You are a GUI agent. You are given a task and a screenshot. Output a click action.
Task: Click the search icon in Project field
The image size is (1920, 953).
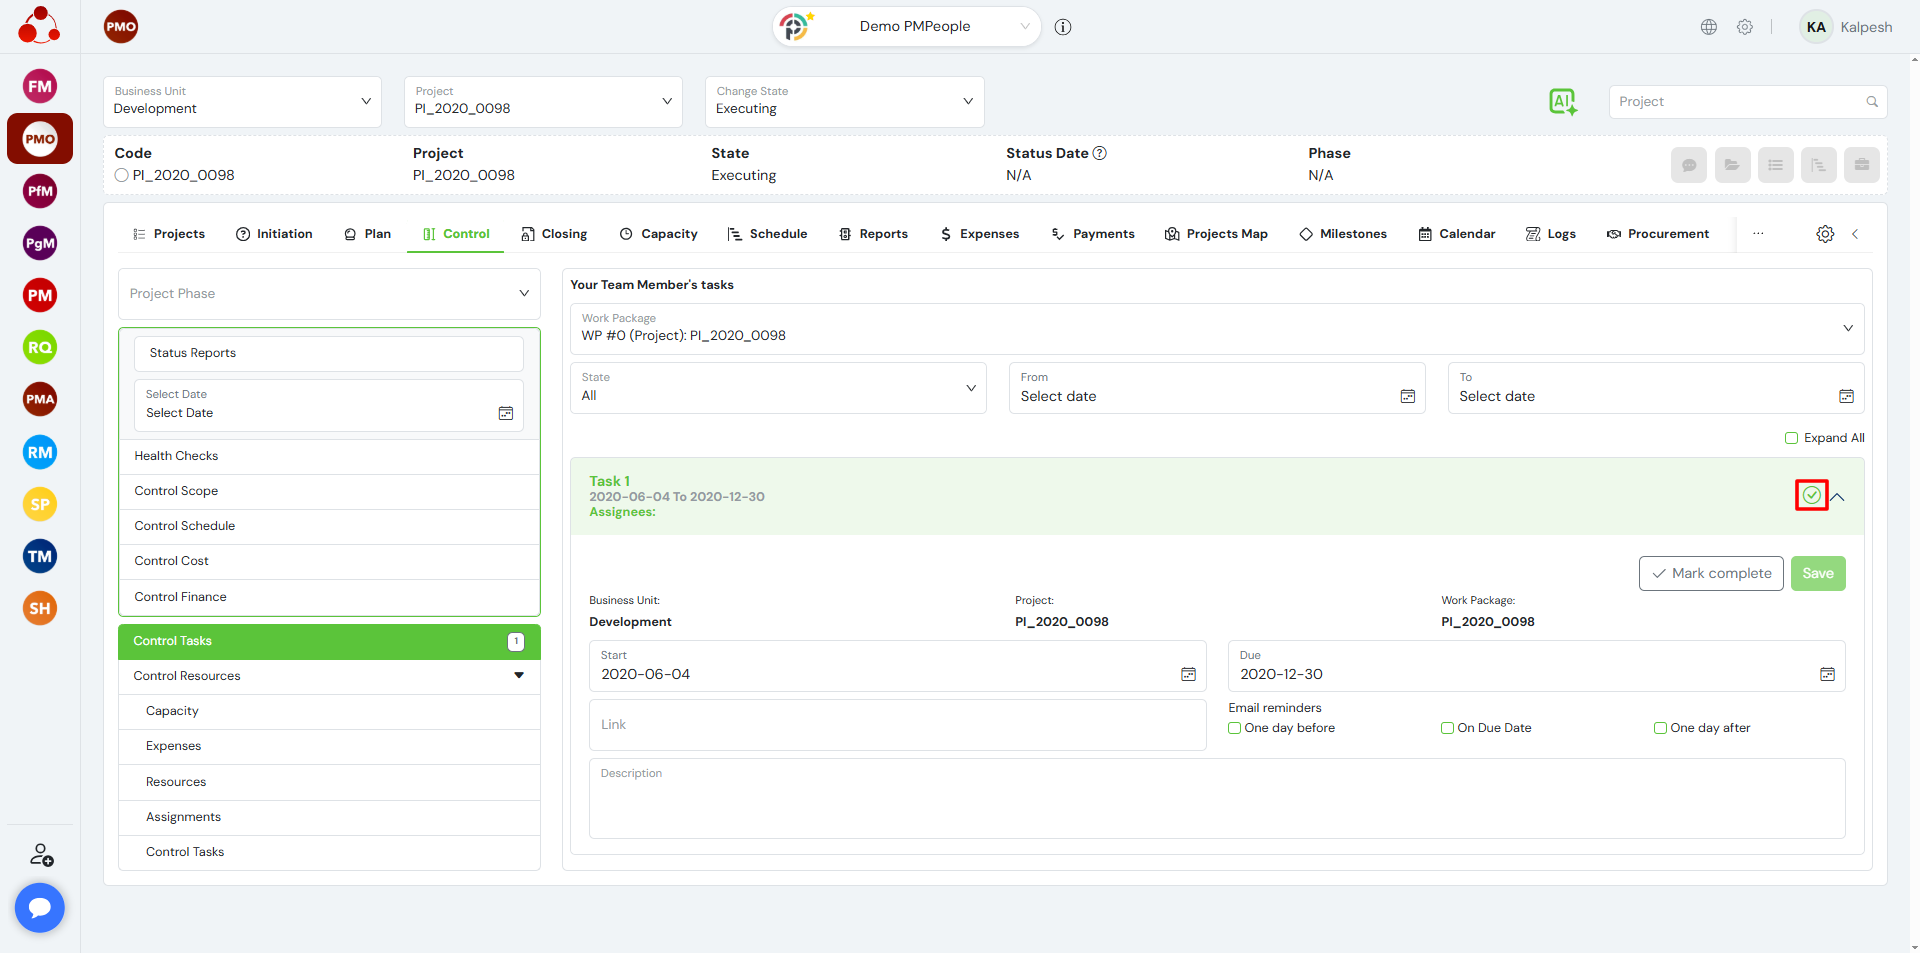point(1872,102)
